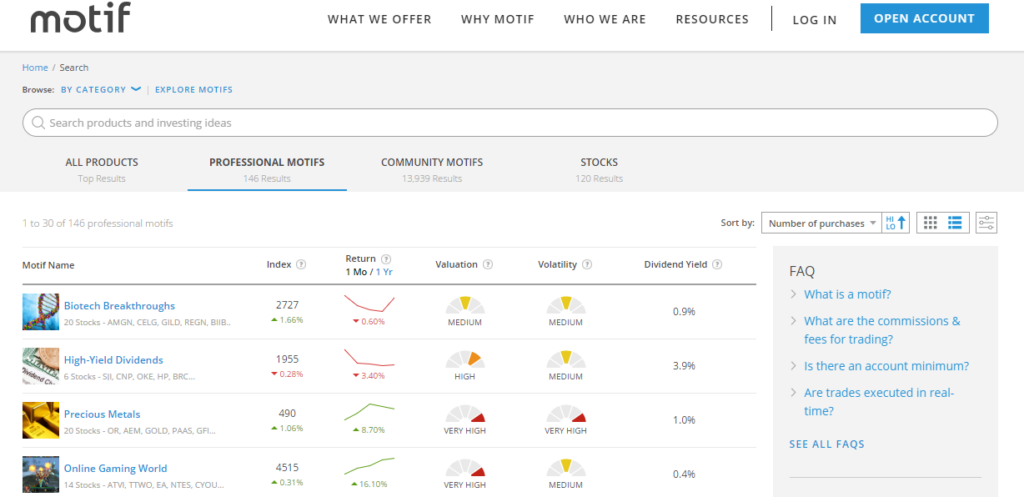Click the Log In link
Image resolution: width=1024 pixels, height=497 pixels.
coord(814,20)
